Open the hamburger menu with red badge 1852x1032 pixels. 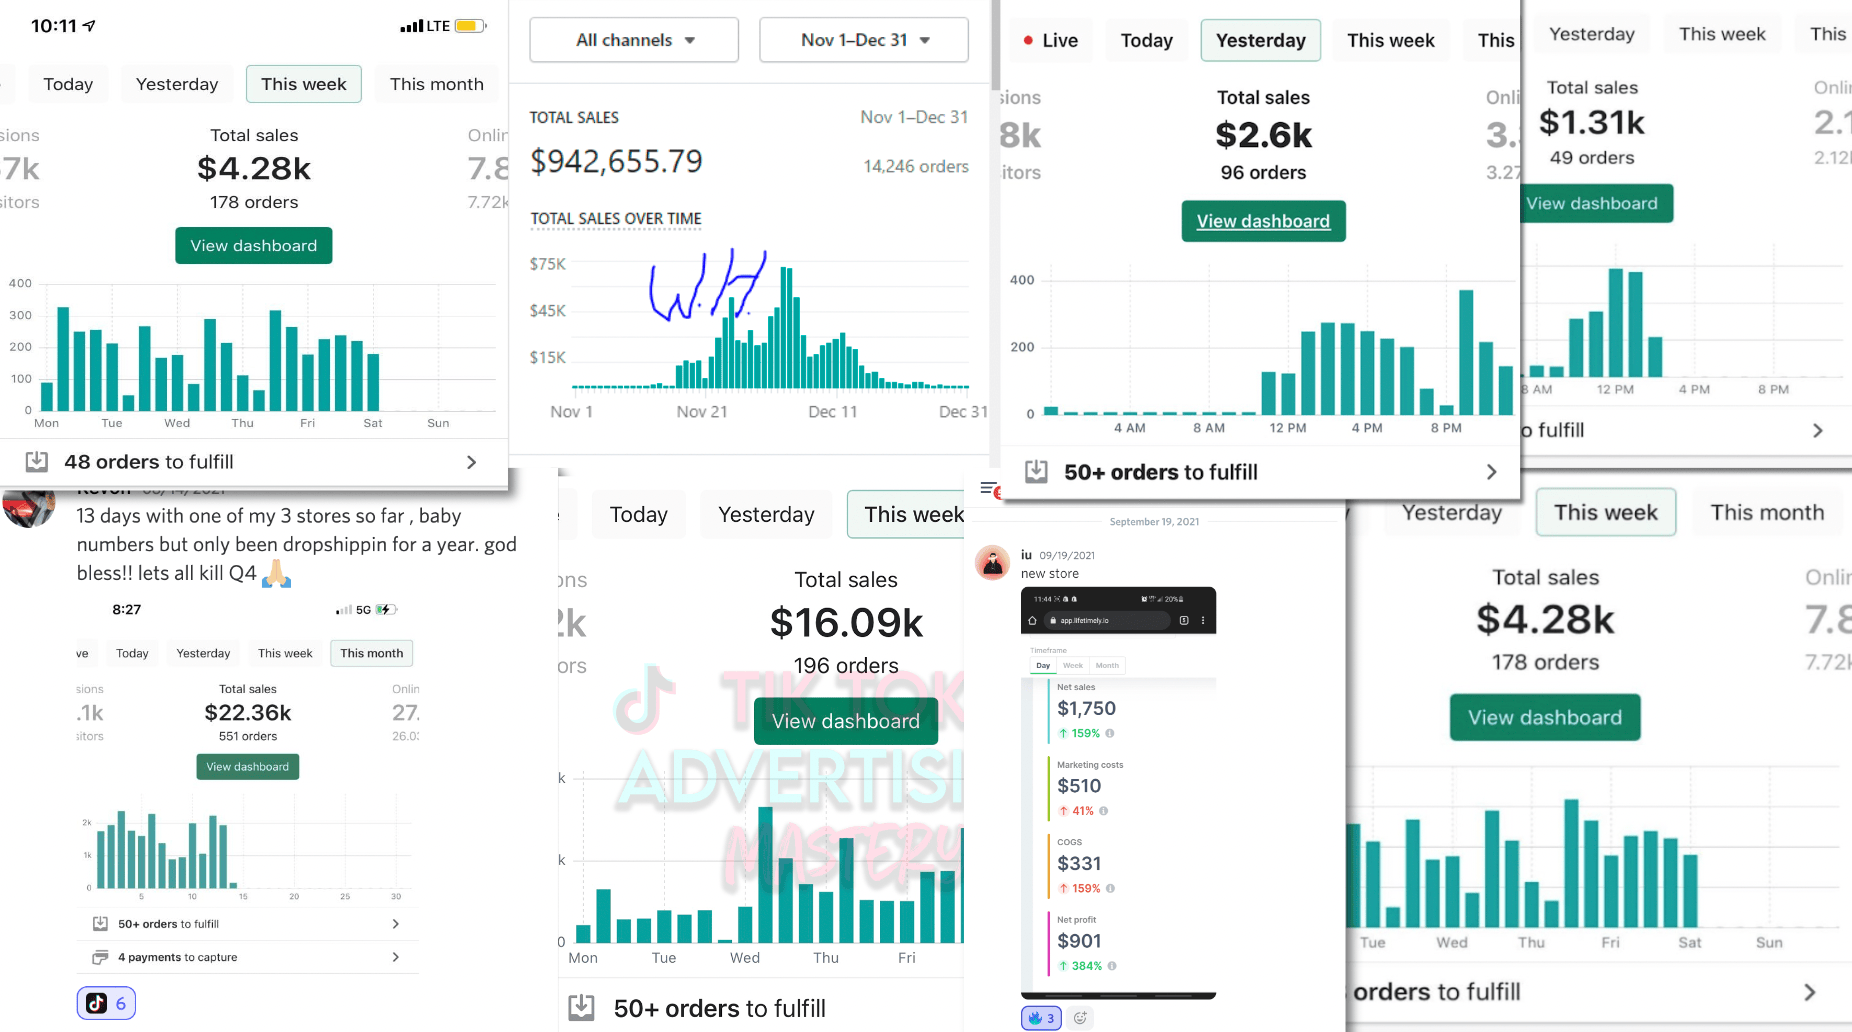coord(988,488)
